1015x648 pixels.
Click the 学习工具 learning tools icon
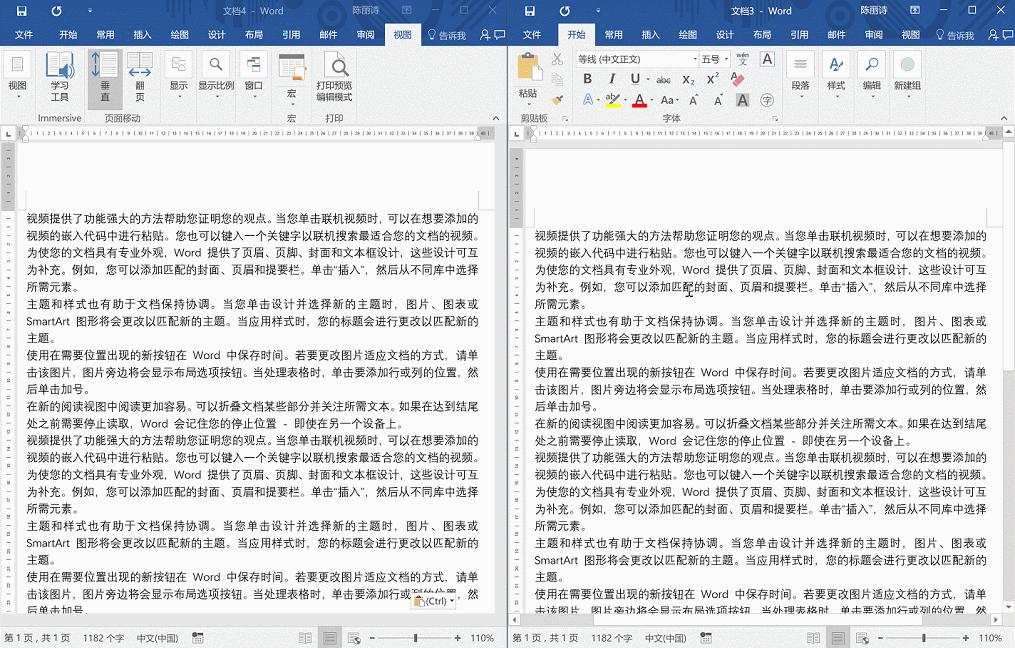(60, 77)
